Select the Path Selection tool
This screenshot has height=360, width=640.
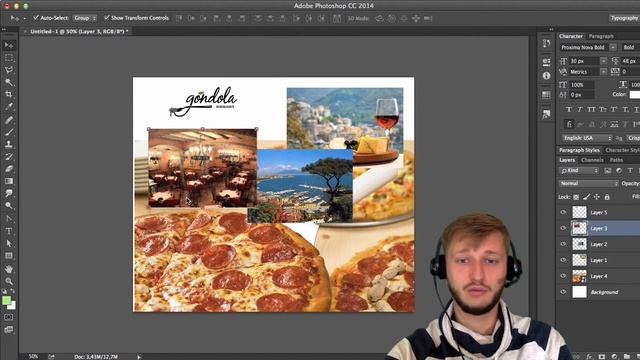[9, 243]
